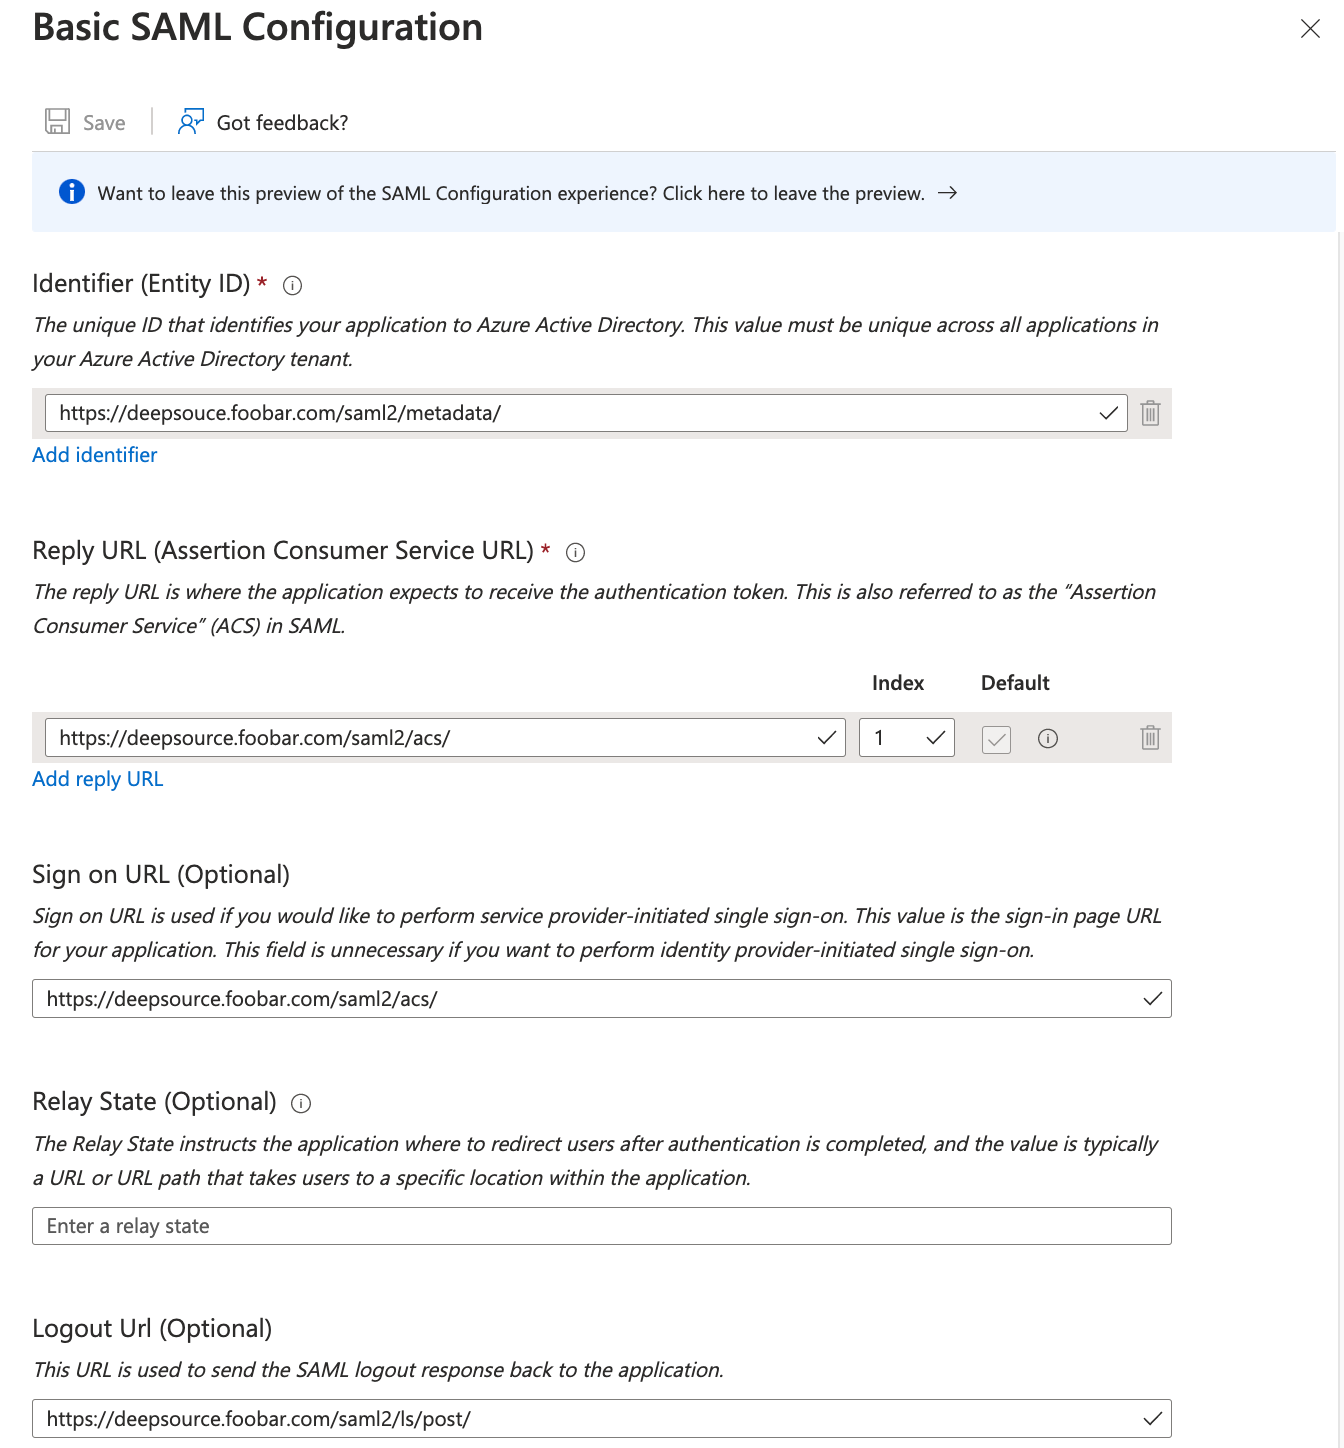Close the Basic SAML Configuration panel
The height and width of the screenshot is (1448, 1344).
(1310, 29)
